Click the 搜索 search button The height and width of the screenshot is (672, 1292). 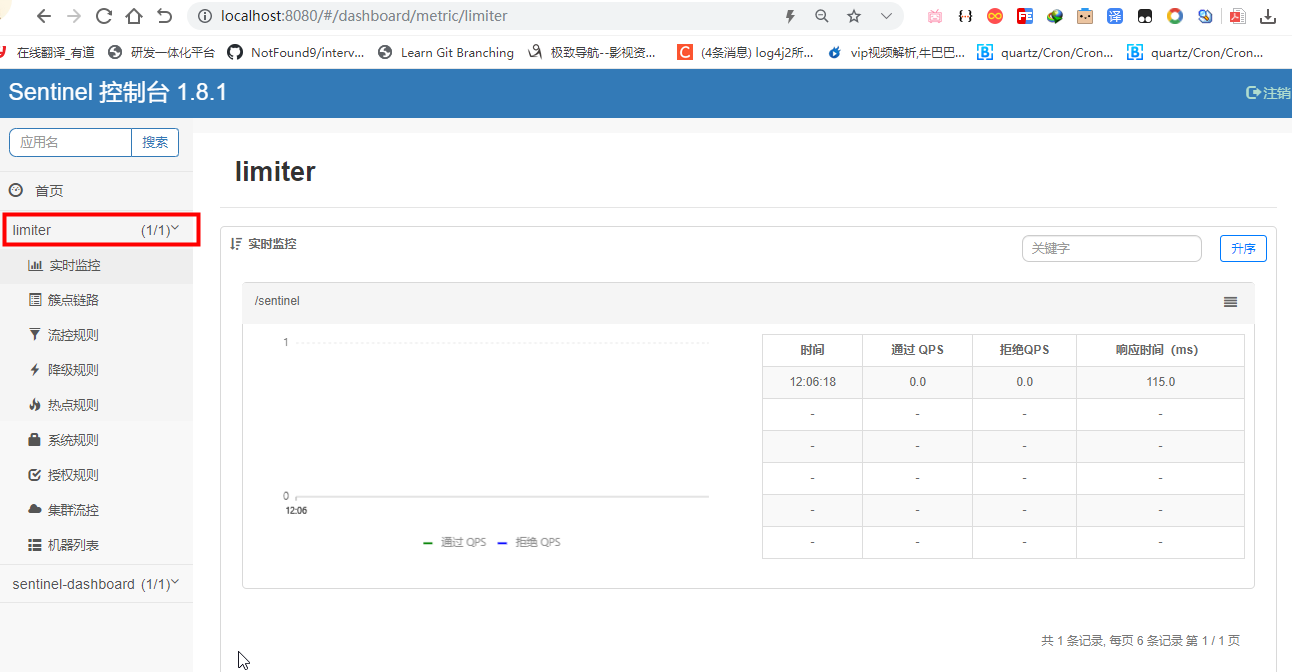coord(155,142)
